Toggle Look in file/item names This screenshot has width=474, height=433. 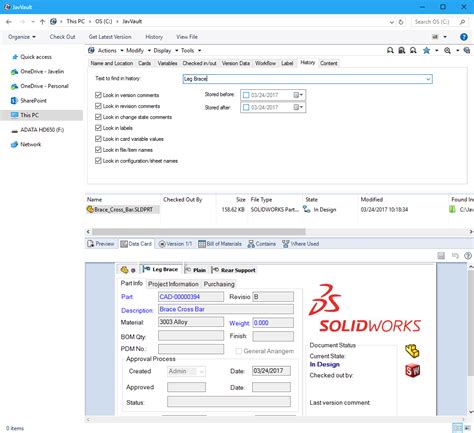pyautogui.click(x=98, y=150)
